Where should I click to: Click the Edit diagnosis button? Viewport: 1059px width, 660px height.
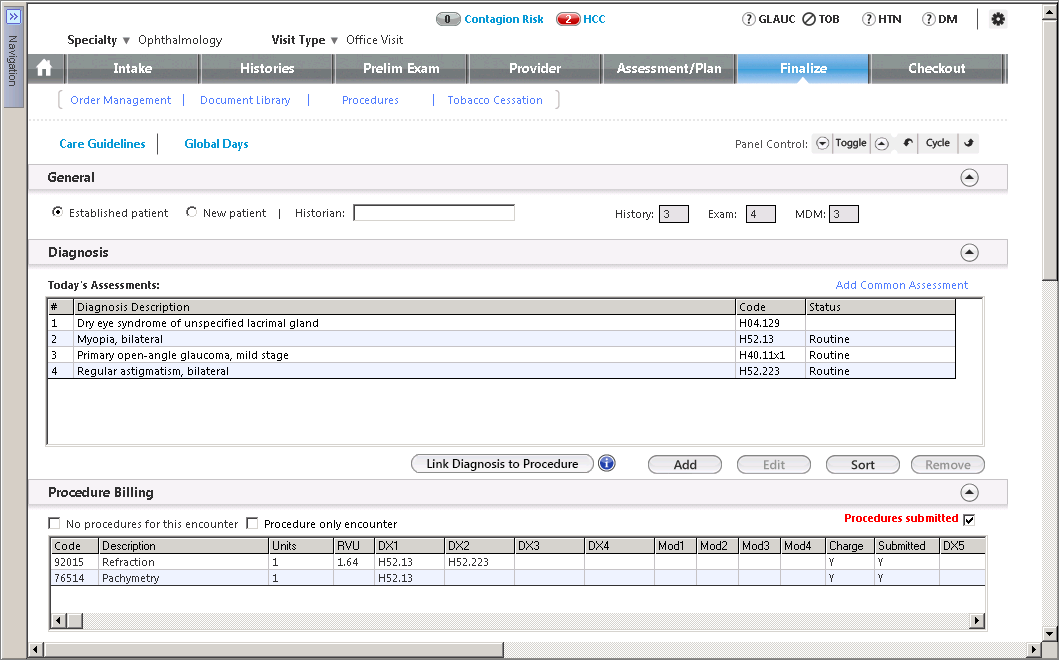click(x=774, y=465)
